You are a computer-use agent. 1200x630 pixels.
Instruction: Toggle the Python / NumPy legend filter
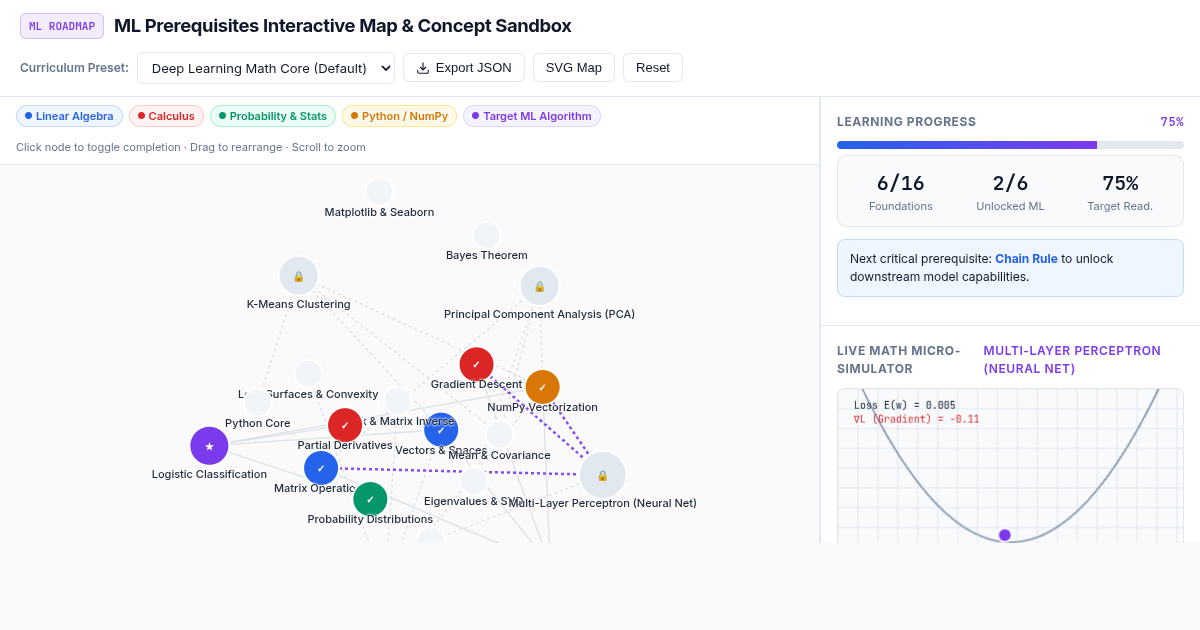399,116
